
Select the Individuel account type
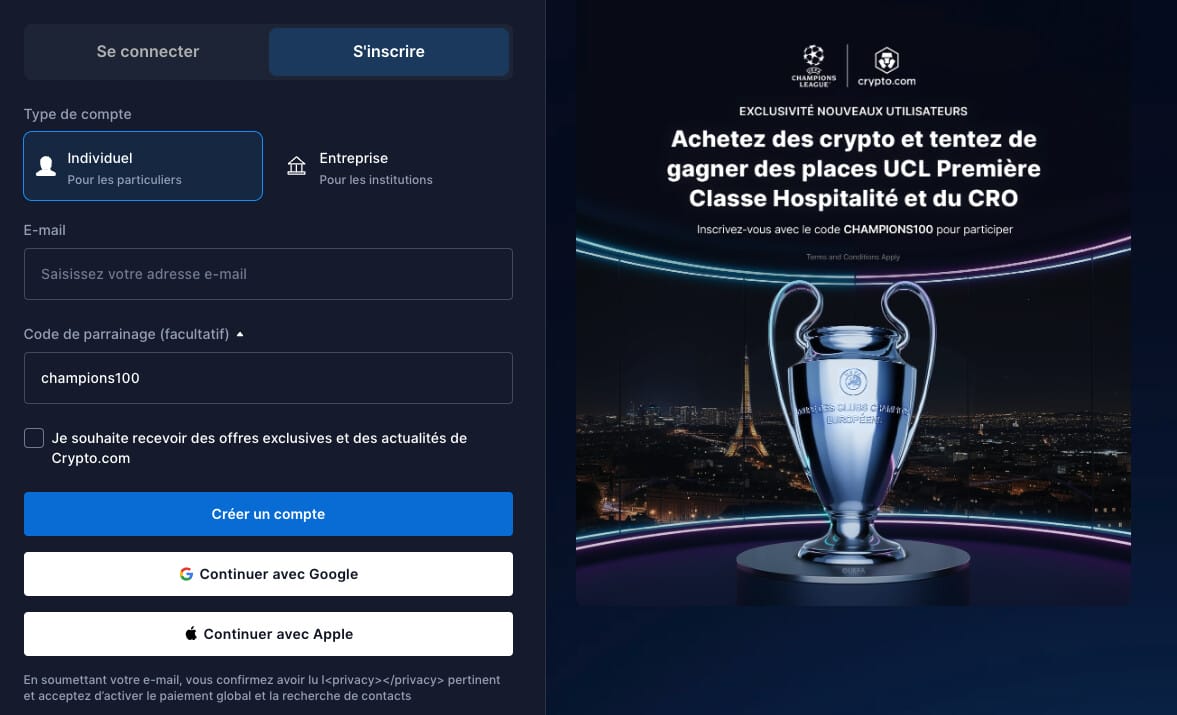[x=143, y=166]
